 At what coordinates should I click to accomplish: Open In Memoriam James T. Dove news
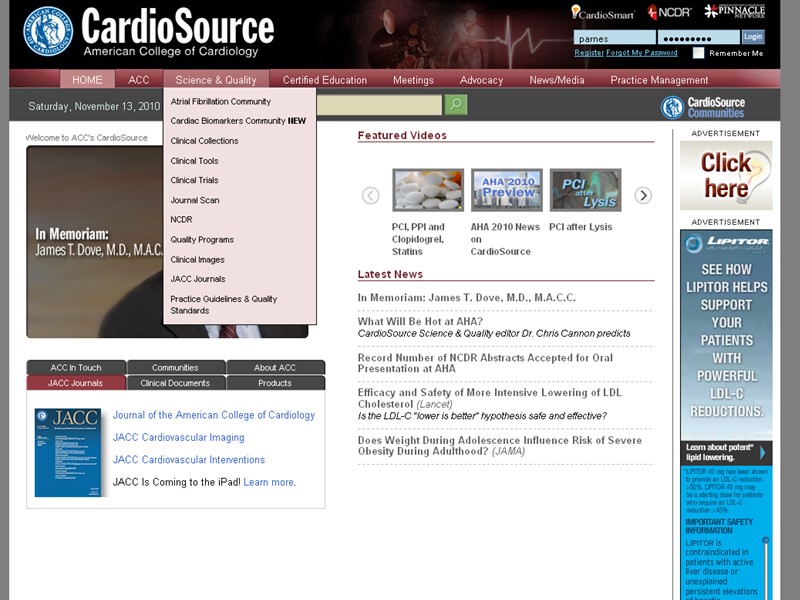pos(466,297)
